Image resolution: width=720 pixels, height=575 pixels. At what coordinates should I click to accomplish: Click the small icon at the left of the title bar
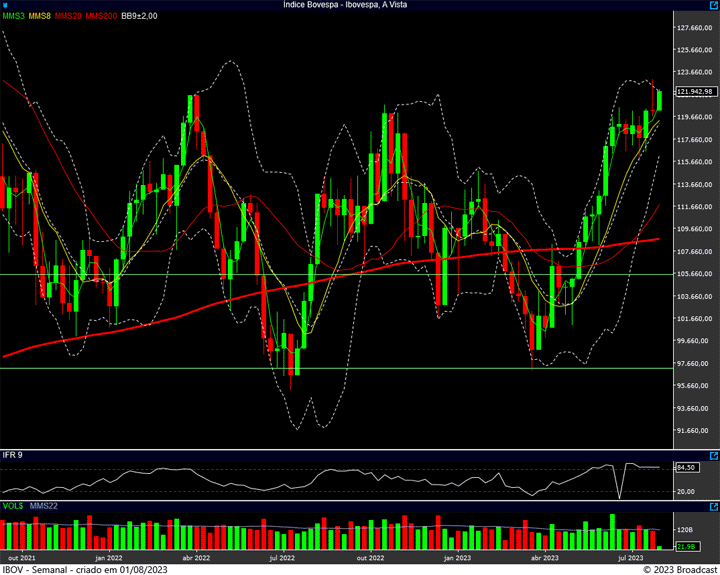pos(5,5)
